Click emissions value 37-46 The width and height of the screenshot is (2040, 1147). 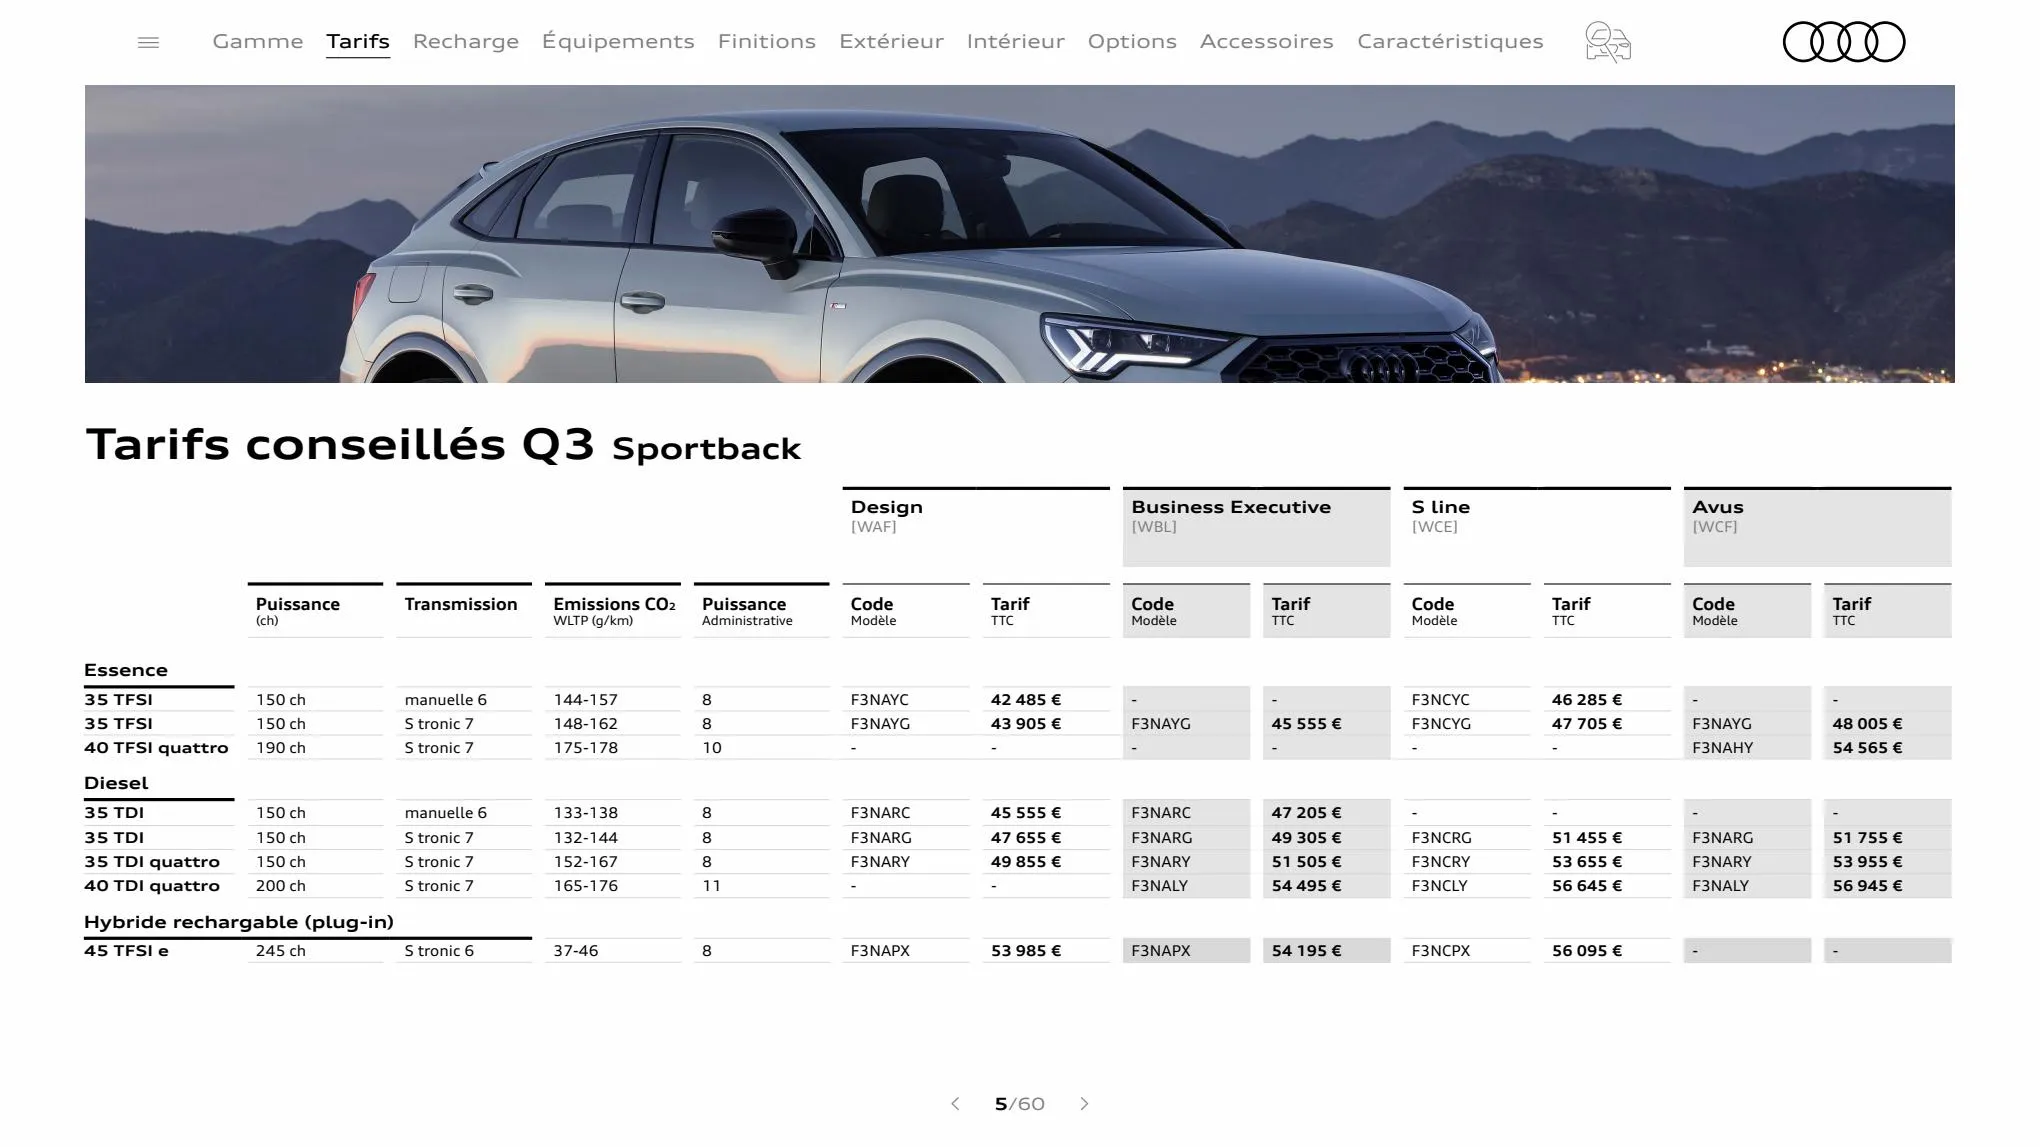click(x=576, y=951)
